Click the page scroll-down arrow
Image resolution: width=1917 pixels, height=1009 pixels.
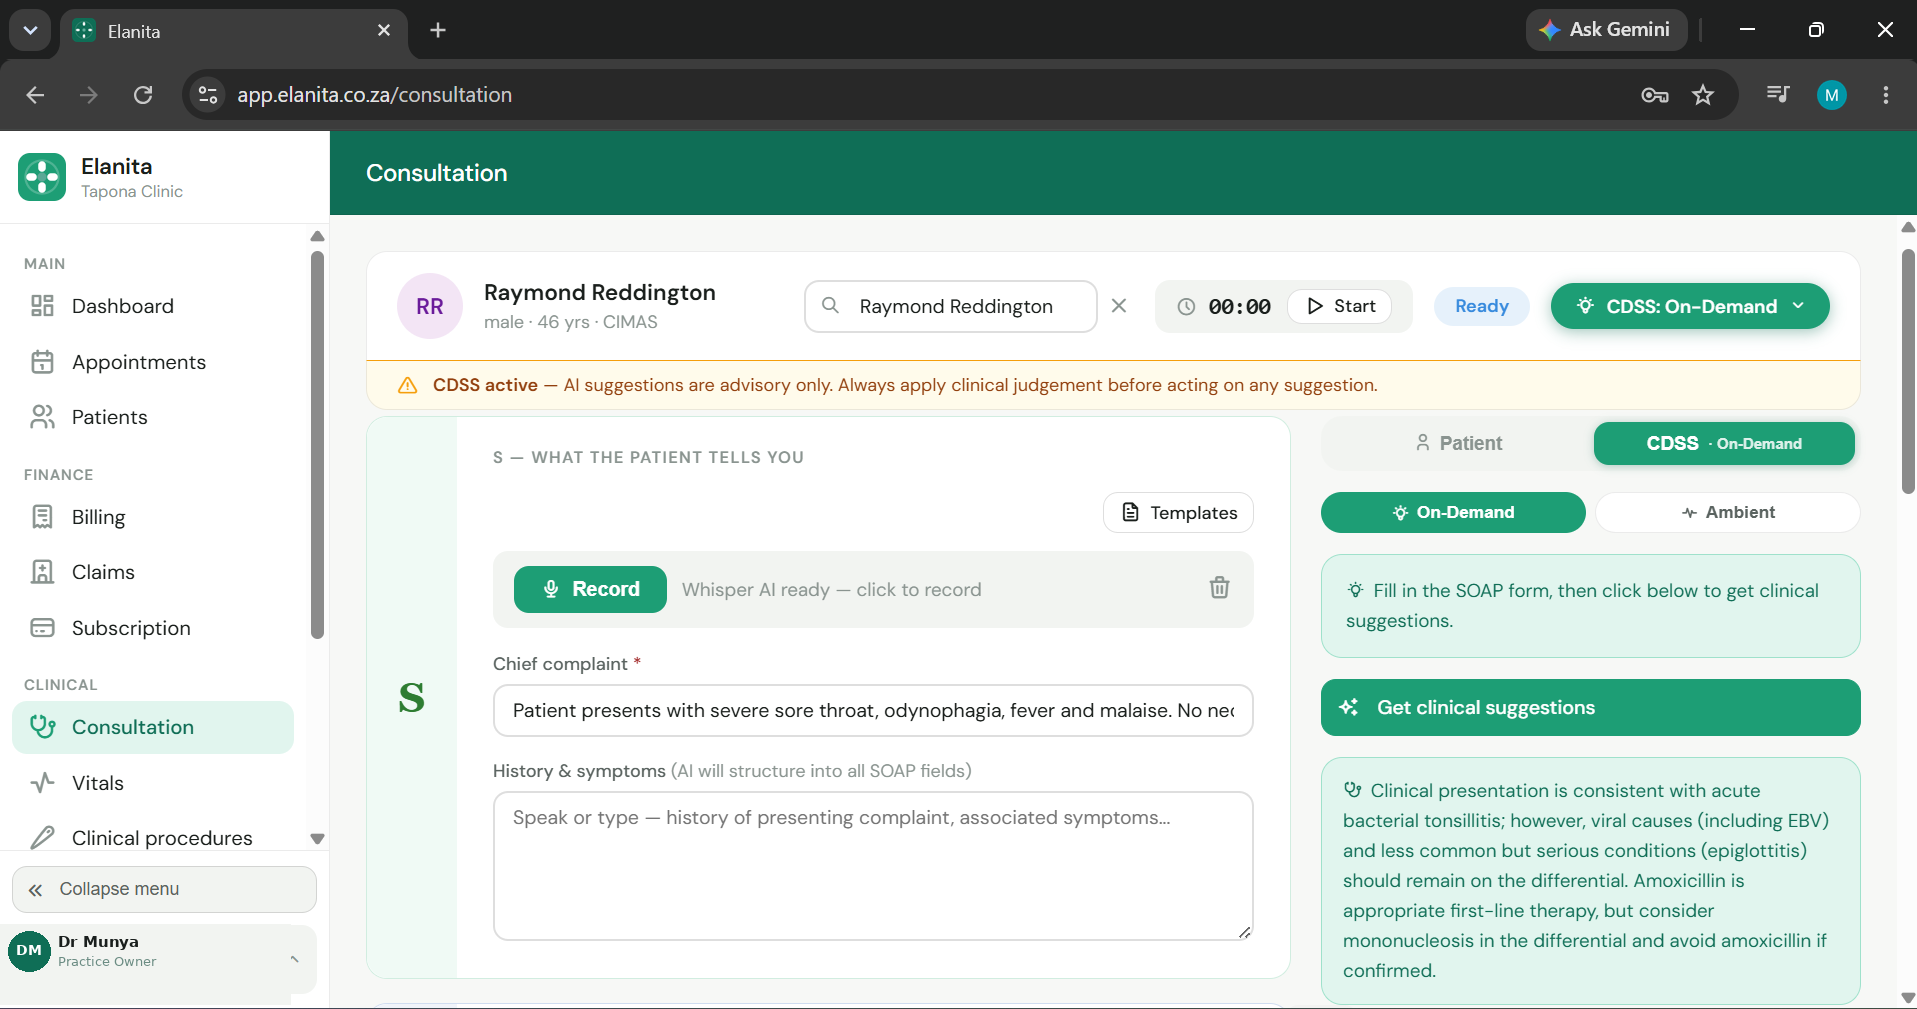[x=1908, y=997]
